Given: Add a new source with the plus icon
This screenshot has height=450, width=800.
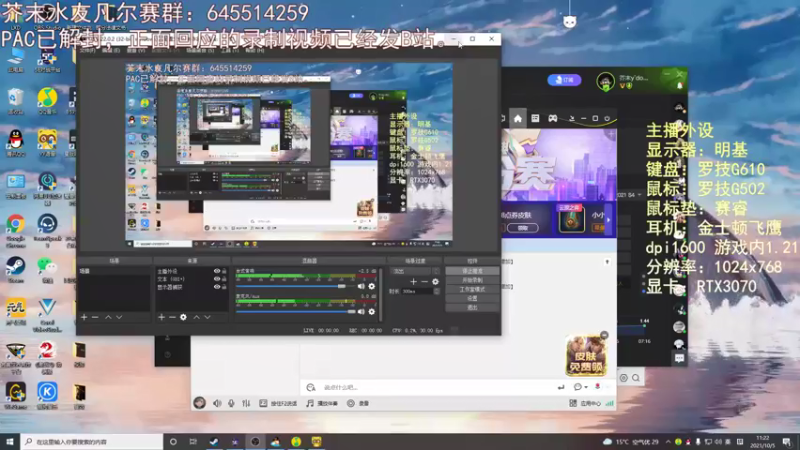Looking at the screenshot, I should click(161, 317).
